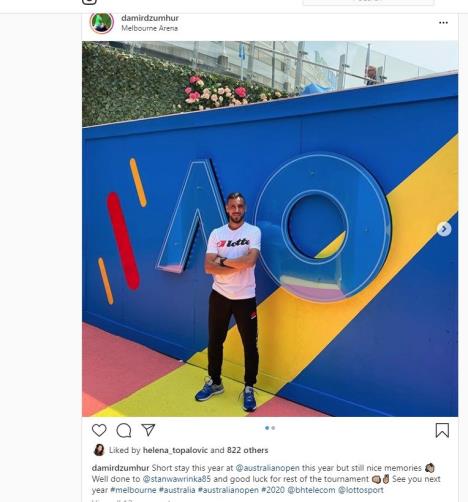Open comments with the speech bubble icon
This screenshot has height=502, width=468.
pos(124,430)
